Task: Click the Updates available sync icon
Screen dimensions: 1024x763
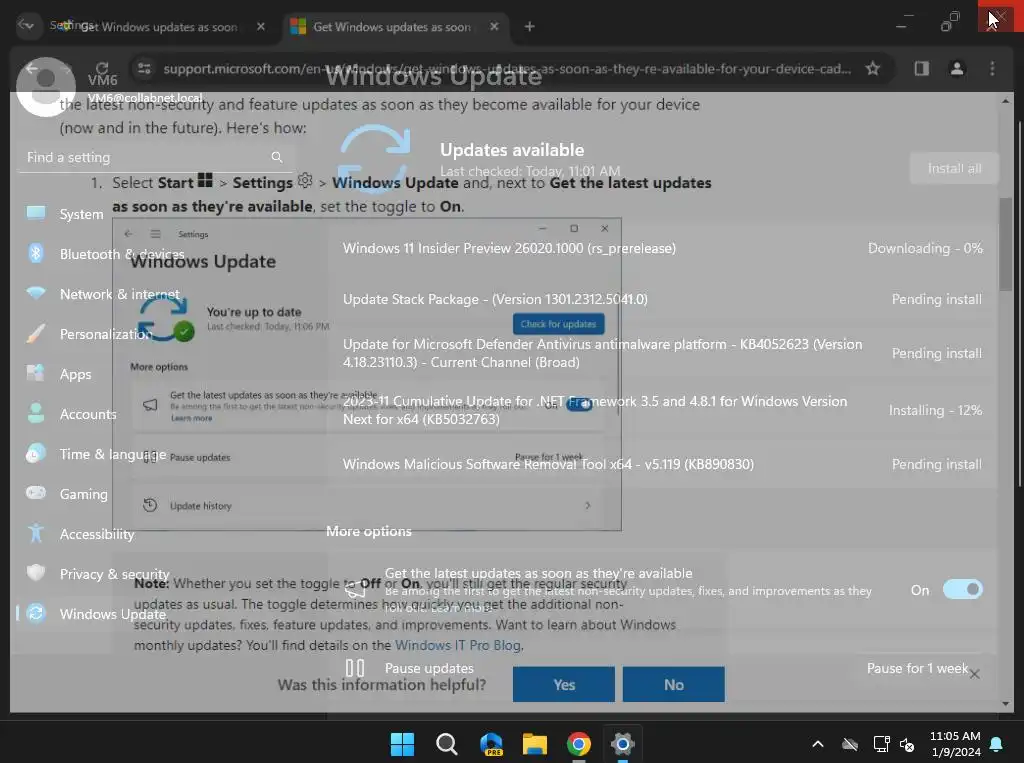Action: point(374,159)
